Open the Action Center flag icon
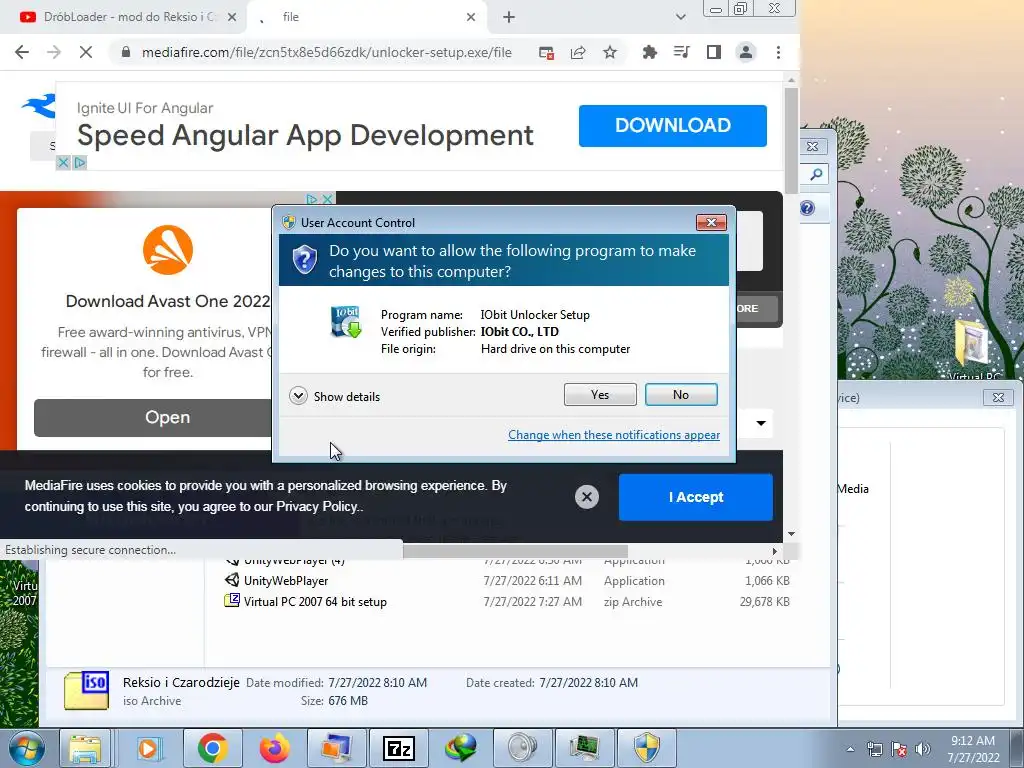 (x=899, y=749)
